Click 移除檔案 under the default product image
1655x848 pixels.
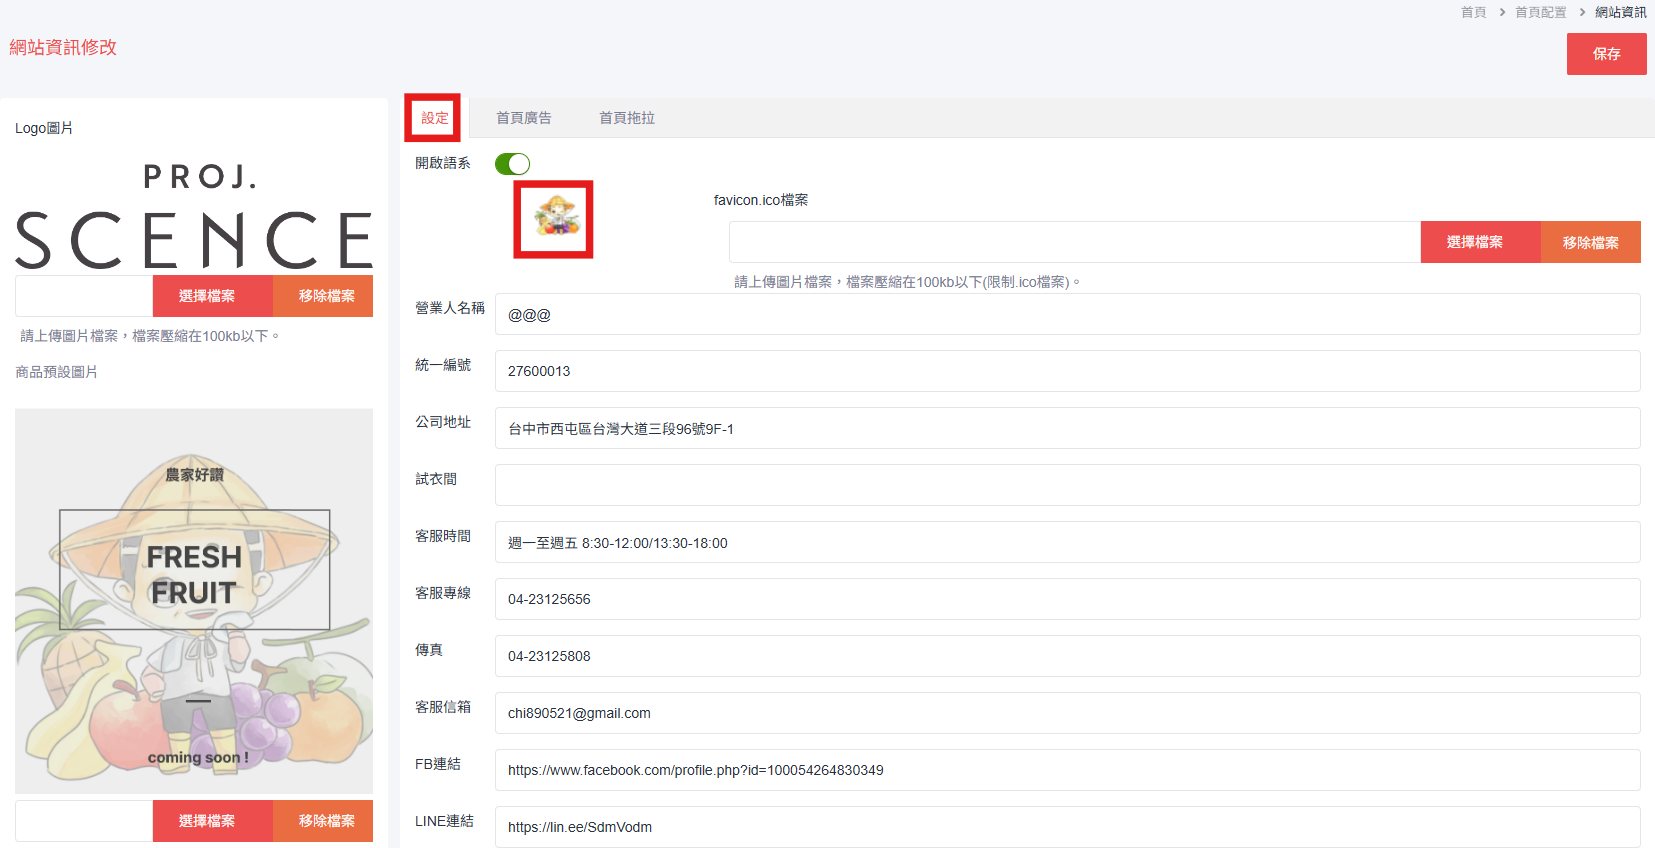[x=323, y=821]
